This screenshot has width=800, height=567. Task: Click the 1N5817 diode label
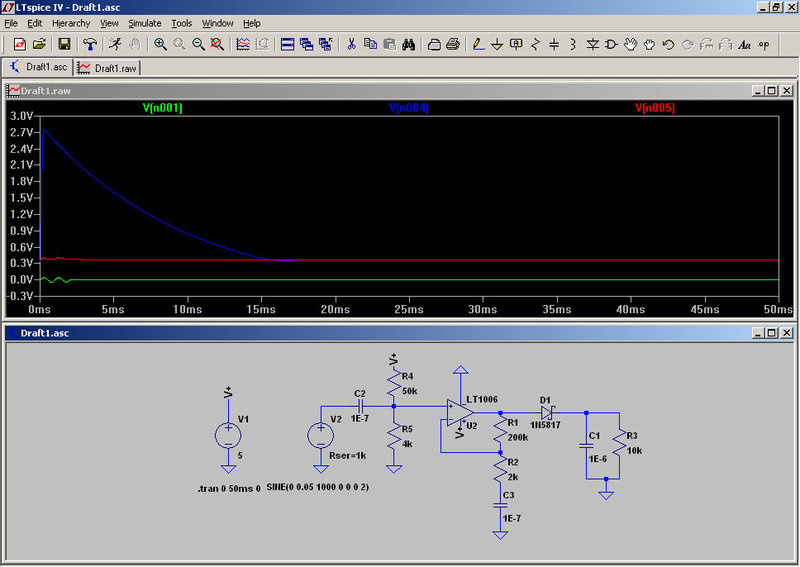[545, 425]
